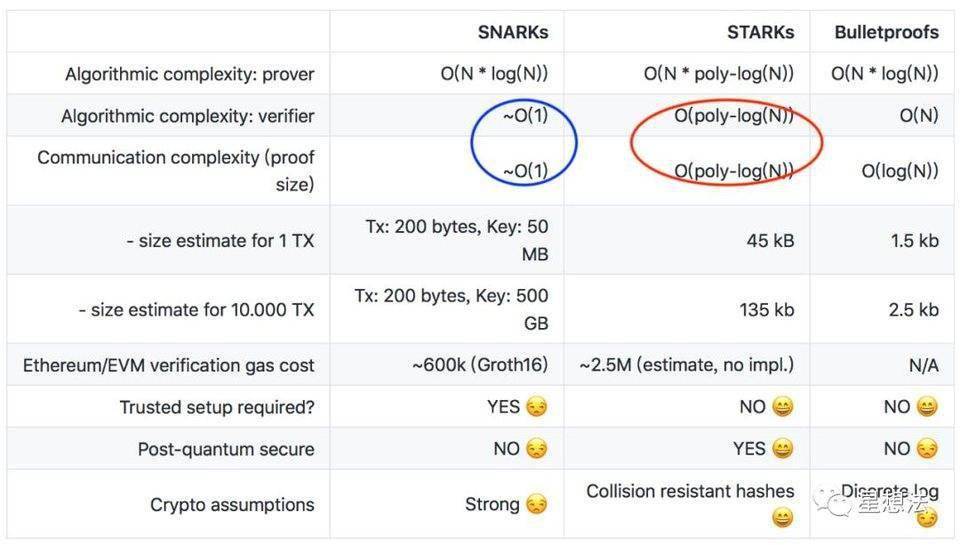Click the grinning emoji below Collision resistant hashes
The image size is (960, 545).
click(782, 517)
